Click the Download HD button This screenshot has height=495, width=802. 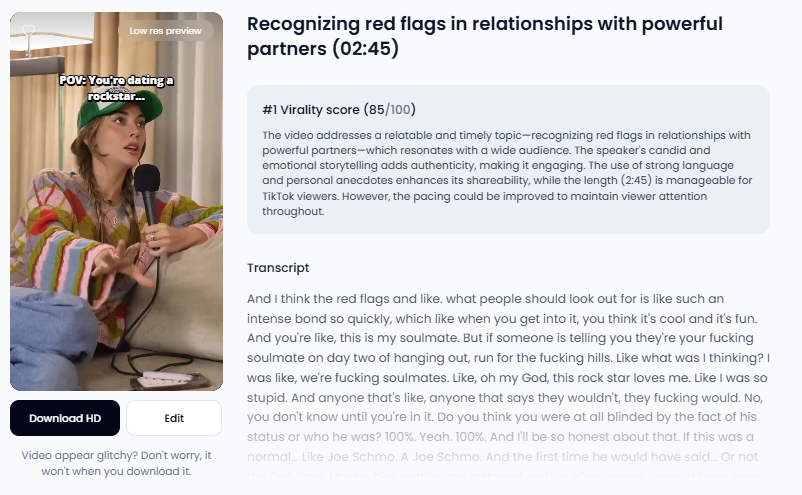(x=65, y=418)
